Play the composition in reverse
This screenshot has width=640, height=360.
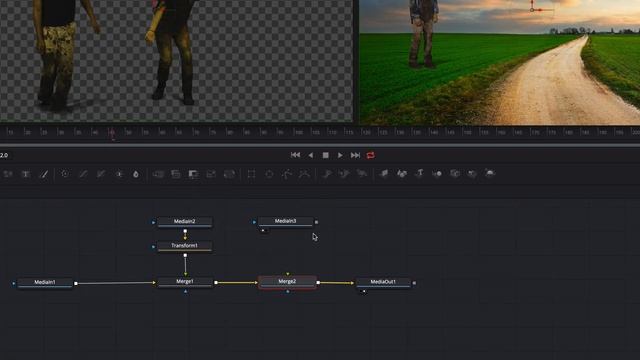pyautogui.click(x=311, y=155)
